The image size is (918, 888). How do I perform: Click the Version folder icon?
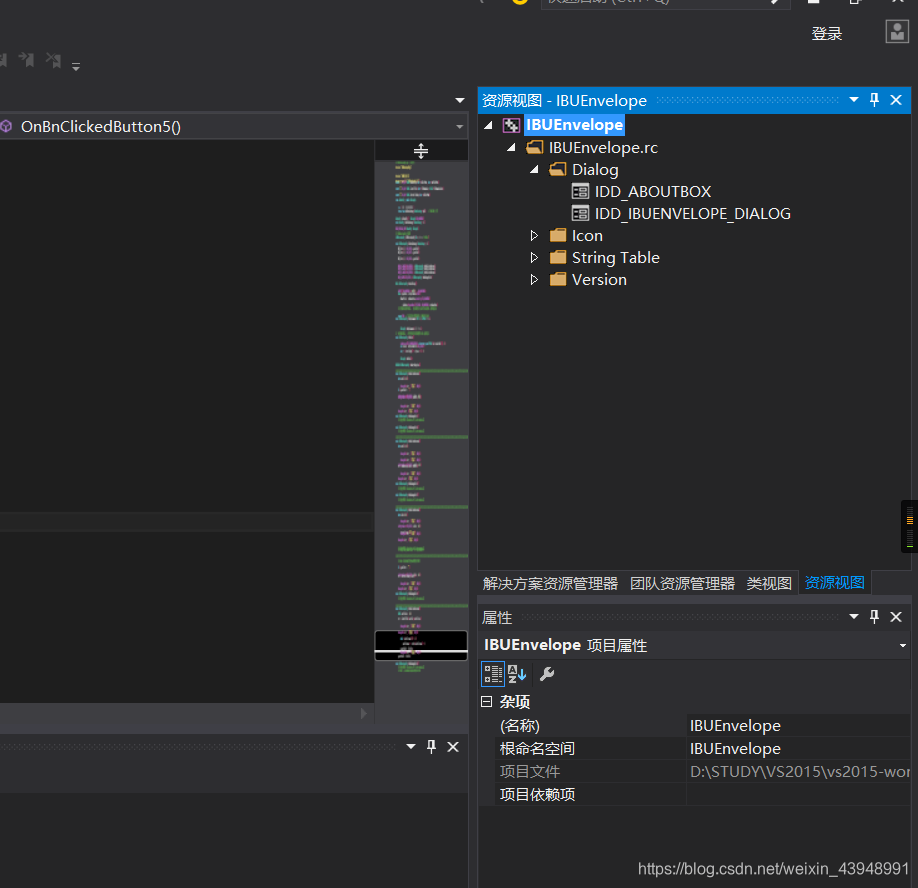[558, 279]
